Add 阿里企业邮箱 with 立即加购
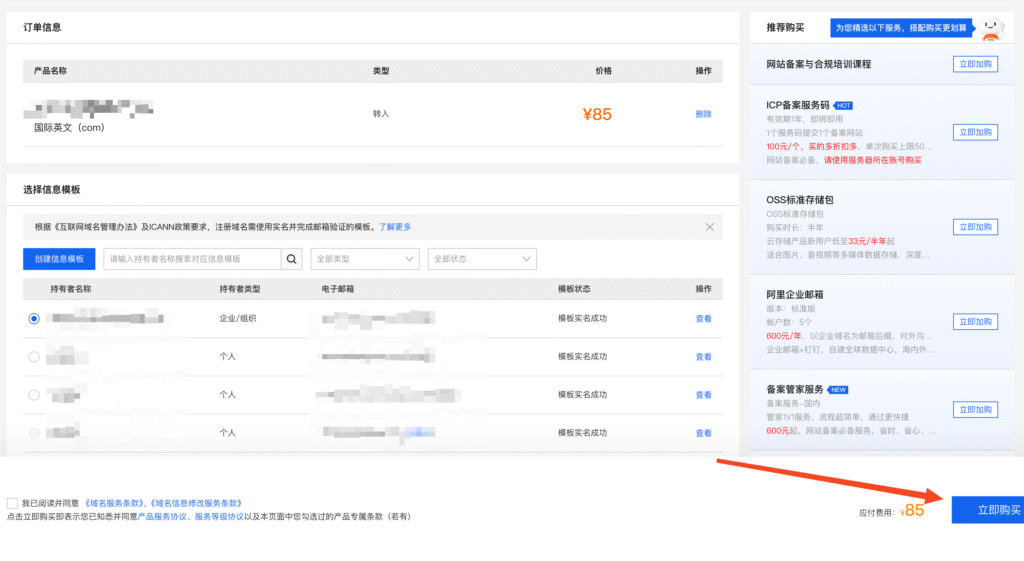Image resolution: width=1024 pixels, height=561 pixels. point(975,322)
